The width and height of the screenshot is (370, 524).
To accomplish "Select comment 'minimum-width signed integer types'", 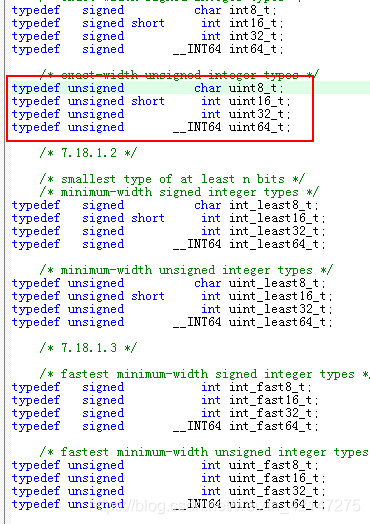I will tap(179, 192).
